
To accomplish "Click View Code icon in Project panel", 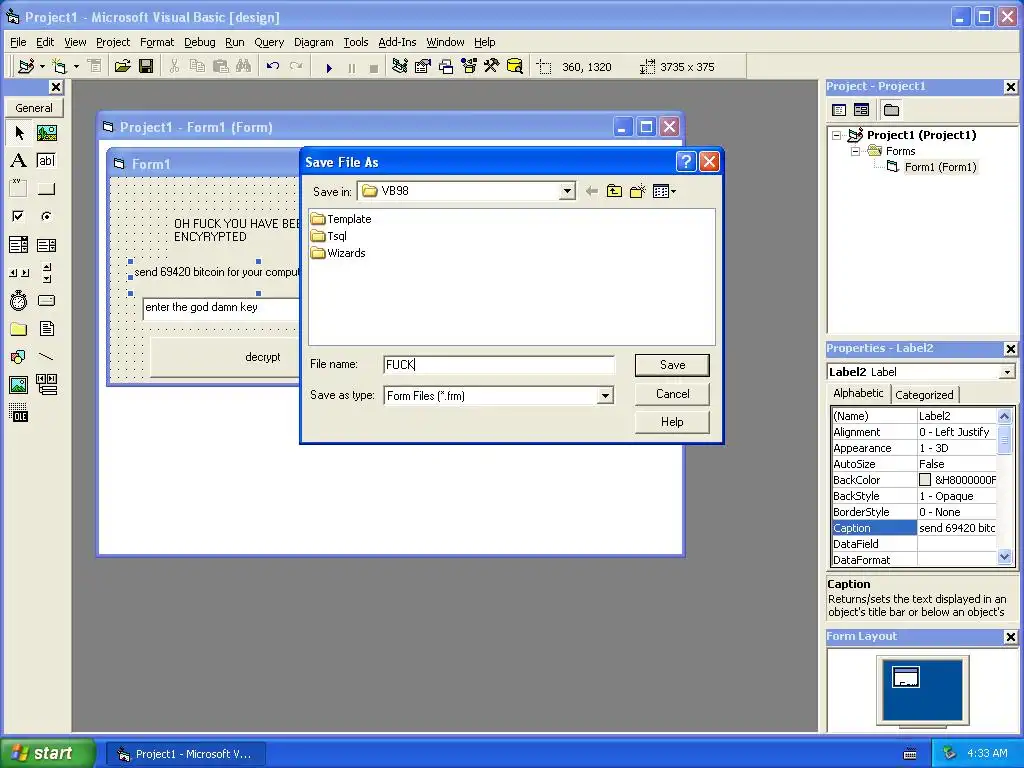I will (x=839, y=110).
